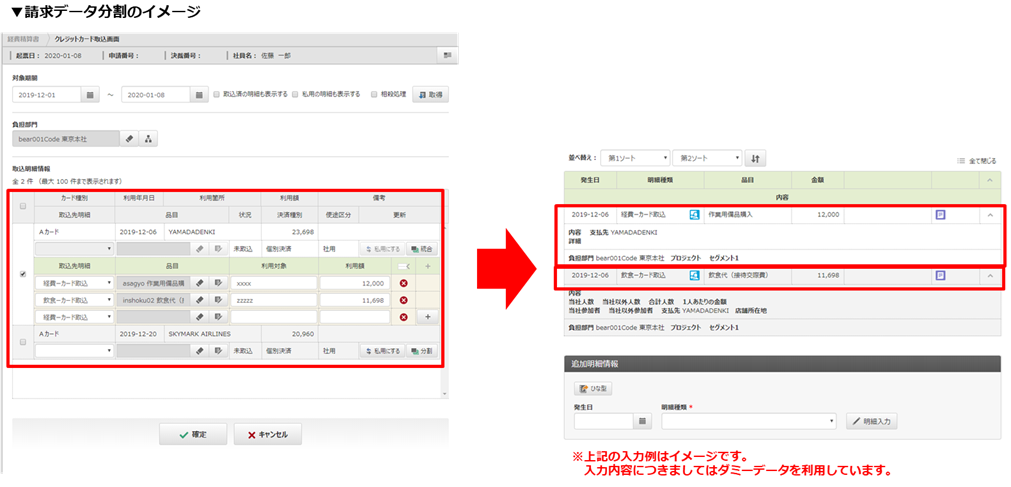Click the 利用額 field showing 11,698
1011x487 pixels.
pos(353,299)
